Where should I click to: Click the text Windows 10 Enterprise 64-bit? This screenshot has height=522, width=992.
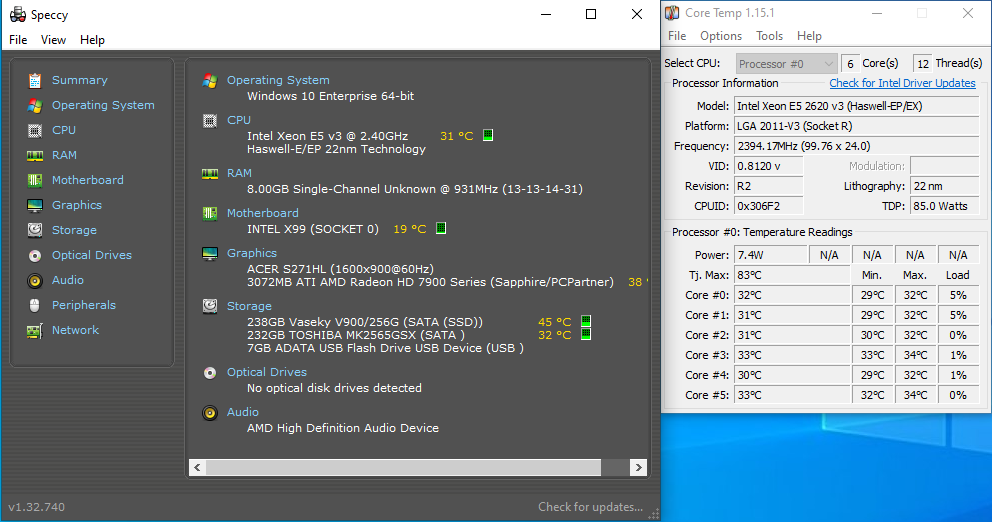(330, 96)
